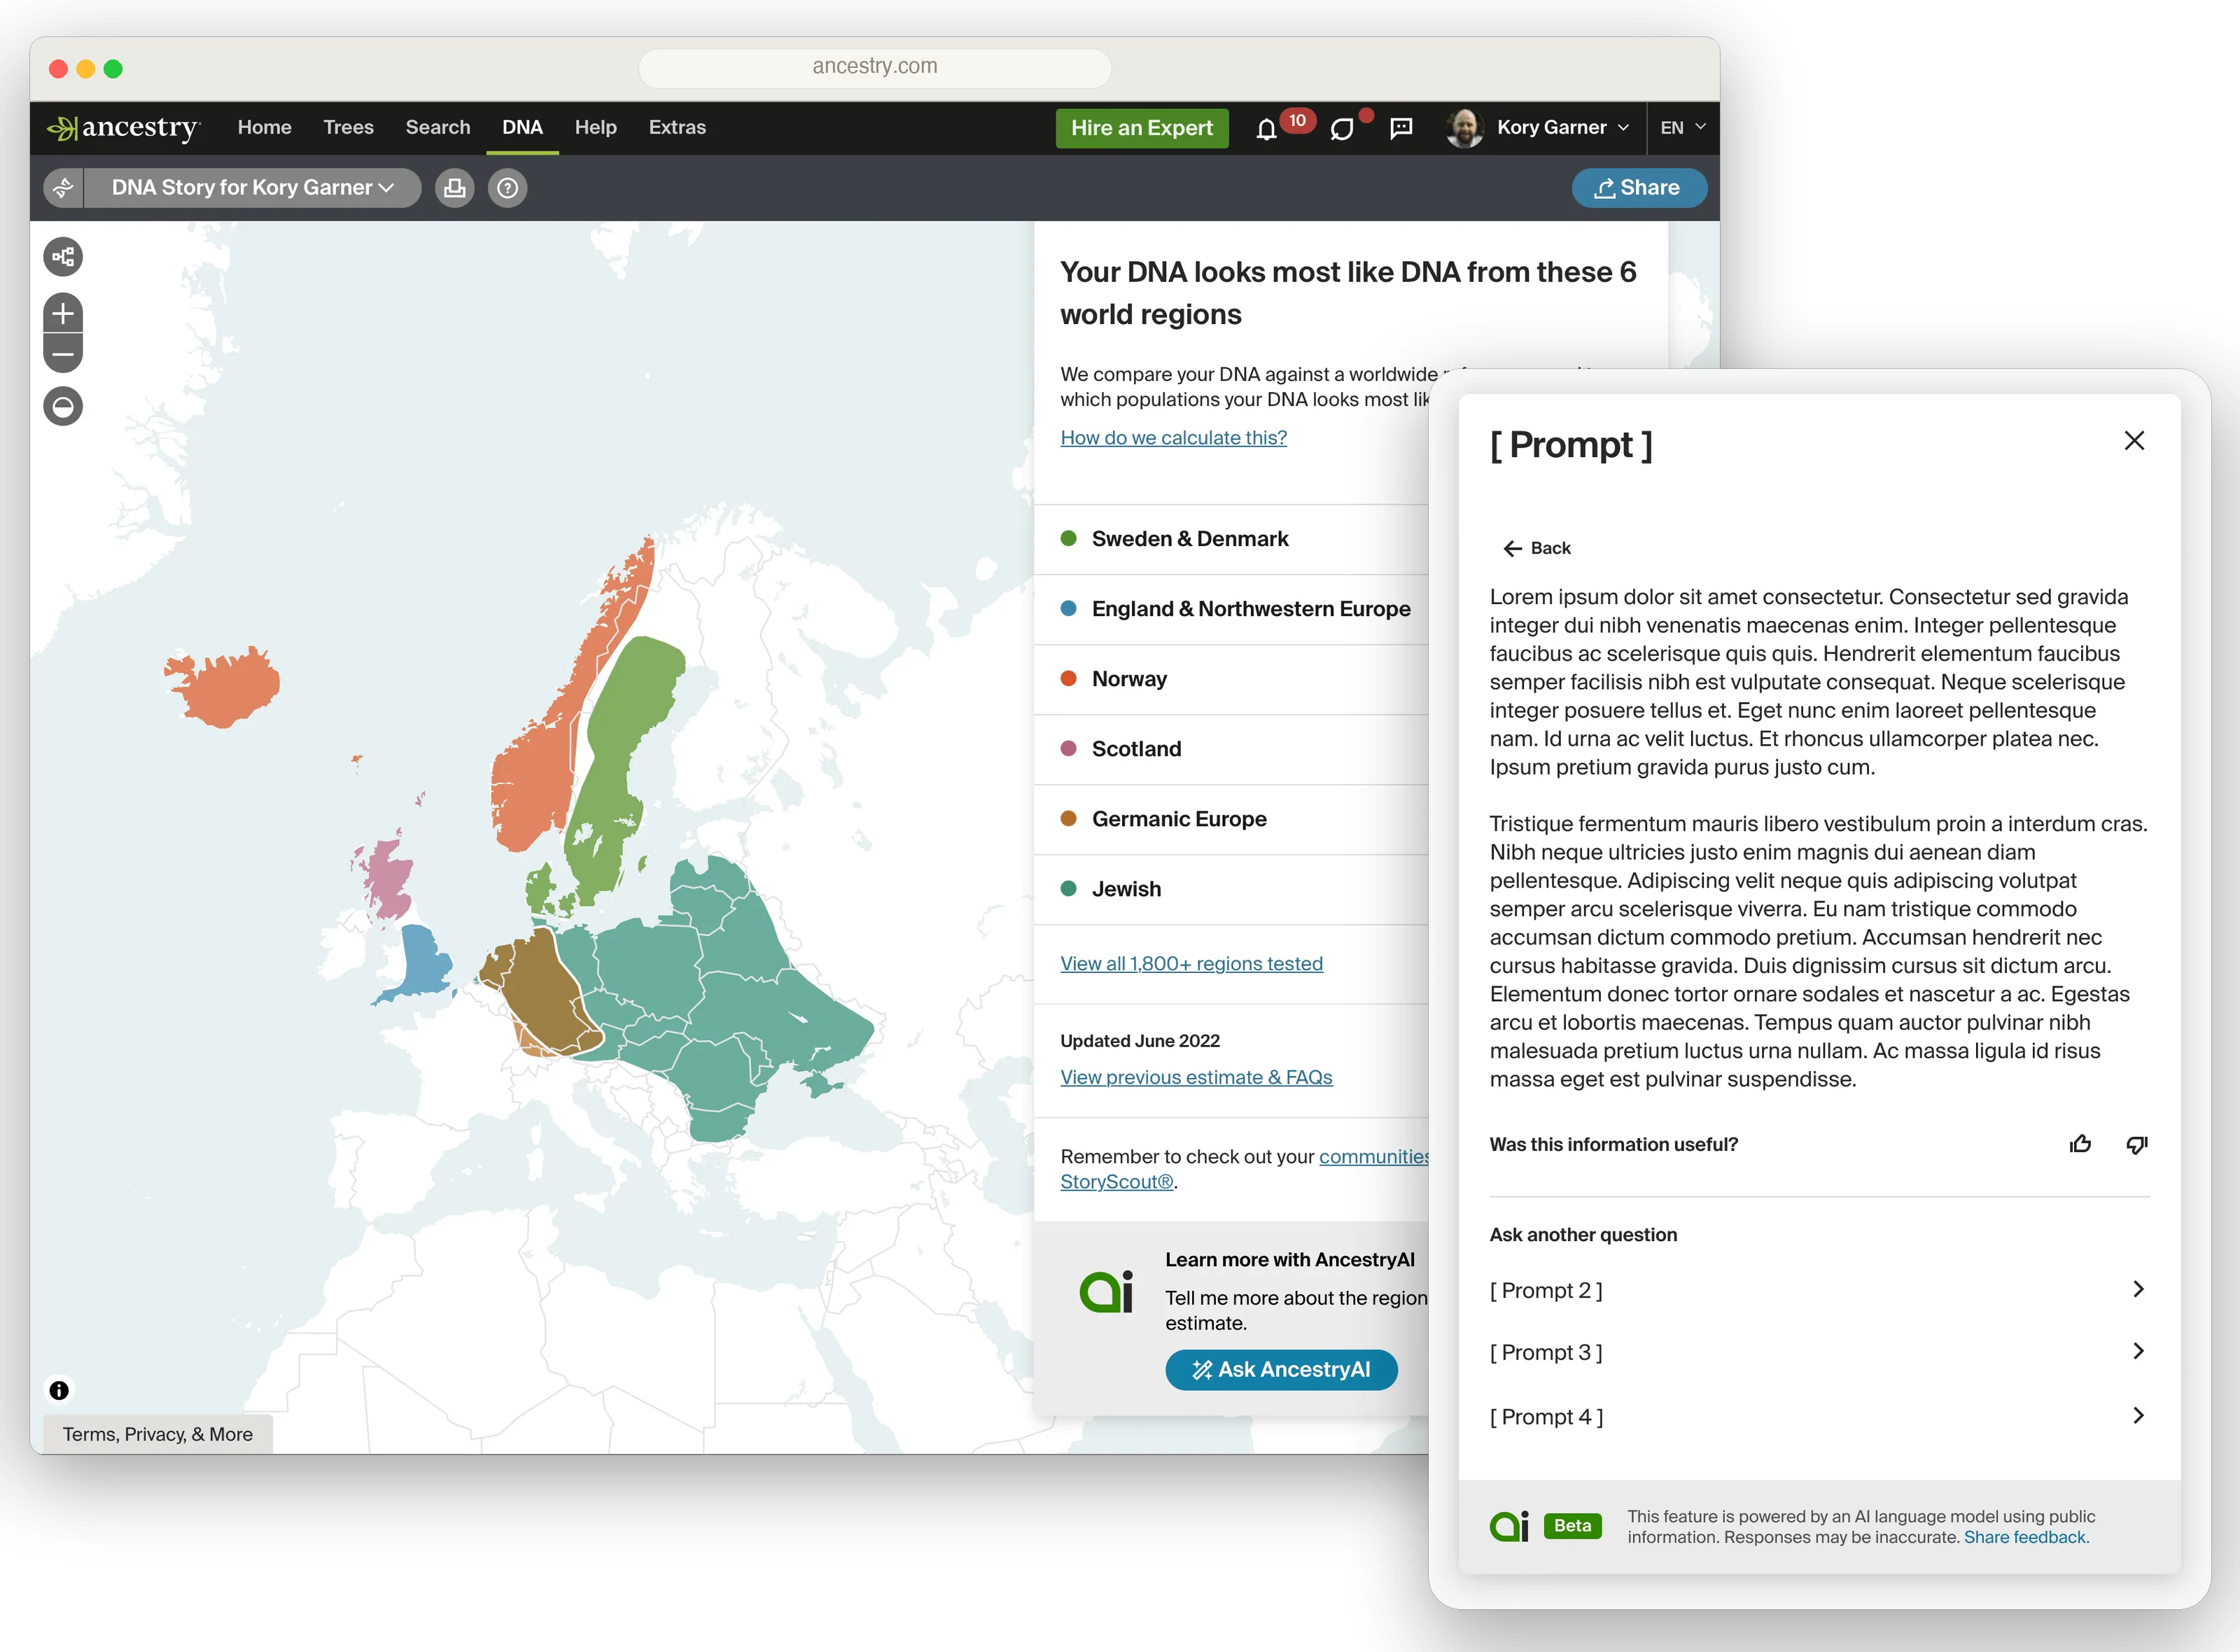Click the Hire an Expert button
This screenshot has width=2240, height=1652.
(1142, 128)
